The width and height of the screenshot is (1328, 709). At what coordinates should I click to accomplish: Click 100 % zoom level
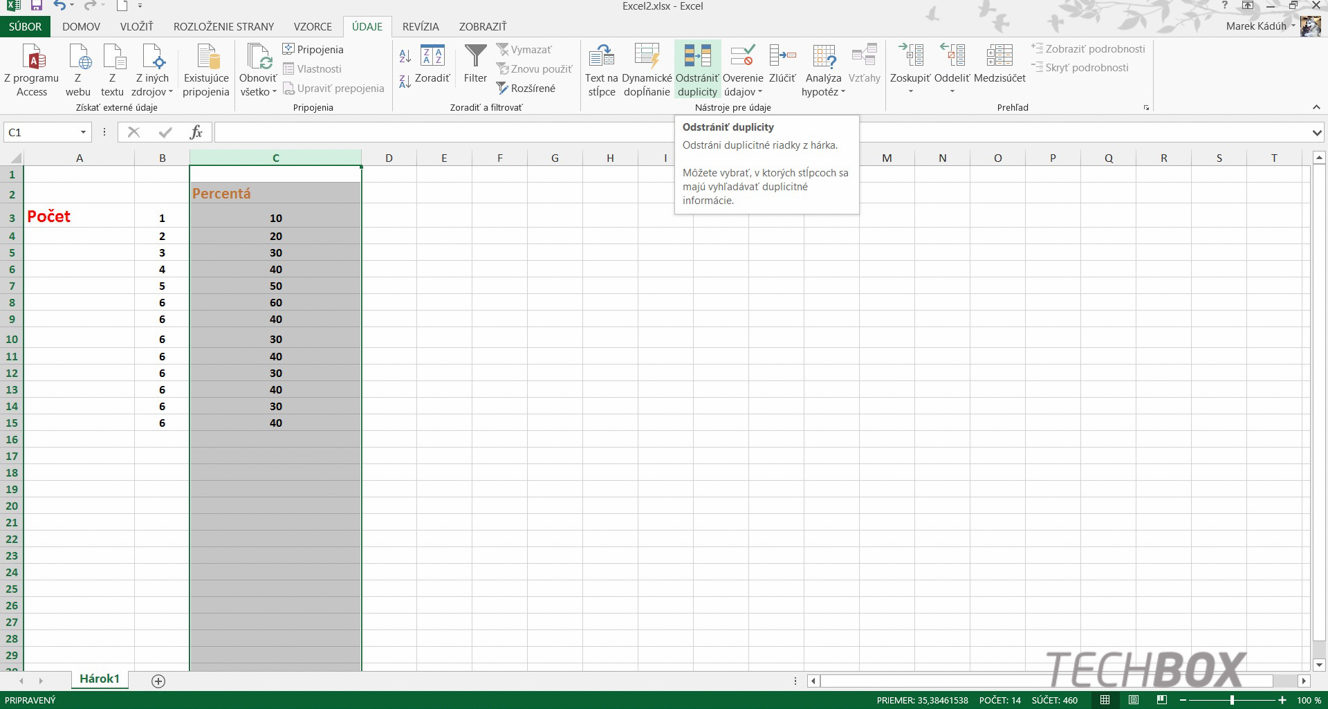point(1309,700)
